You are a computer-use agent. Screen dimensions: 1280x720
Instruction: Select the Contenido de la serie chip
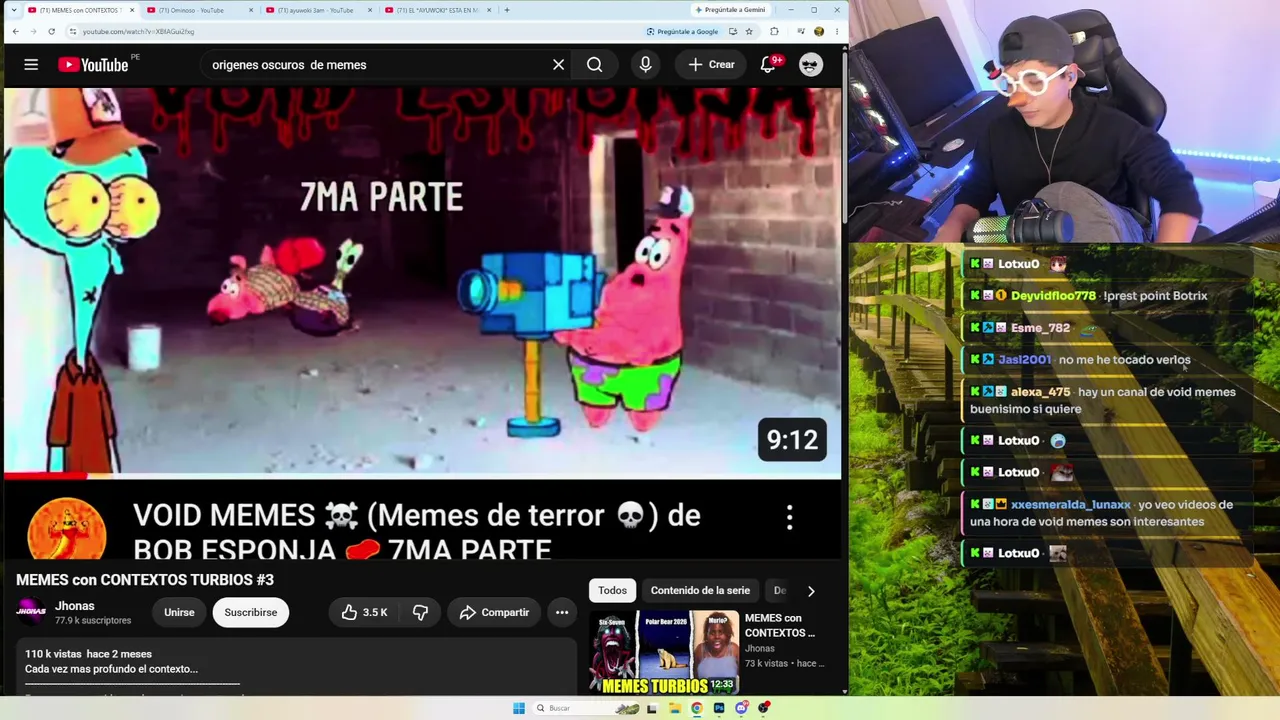[x=700, y=591]
